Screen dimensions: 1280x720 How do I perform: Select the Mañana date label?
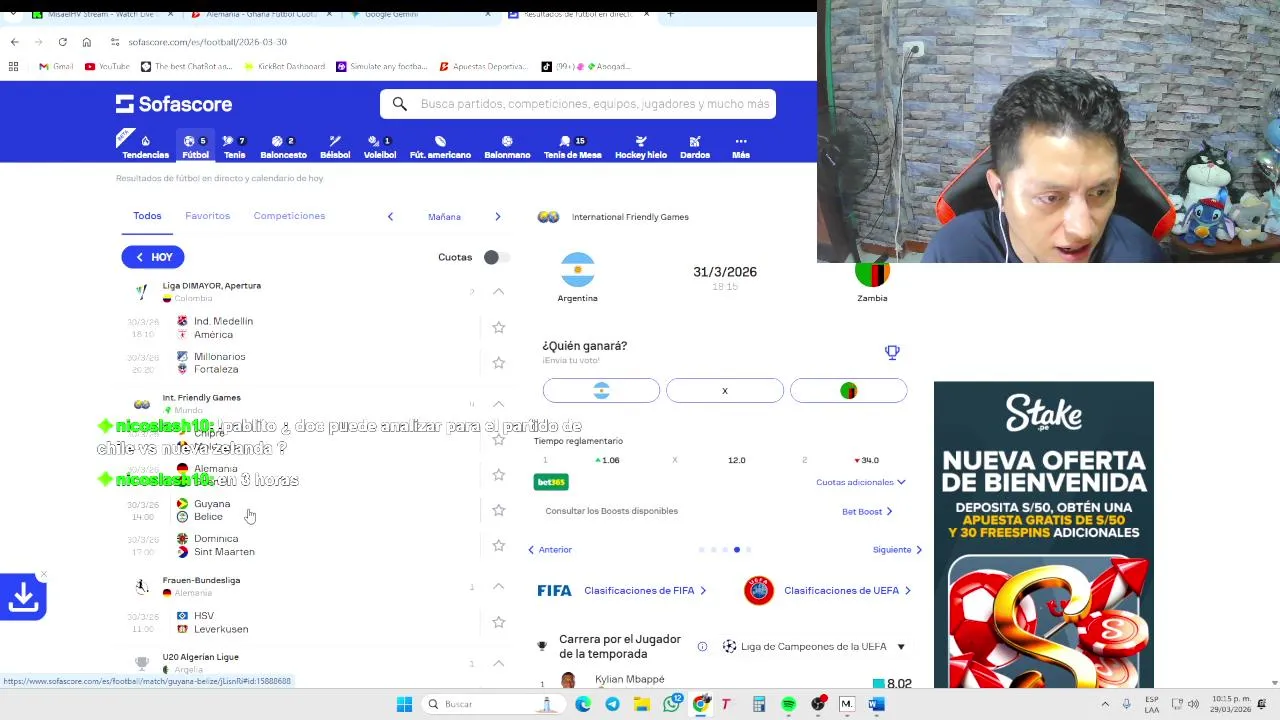444,217
